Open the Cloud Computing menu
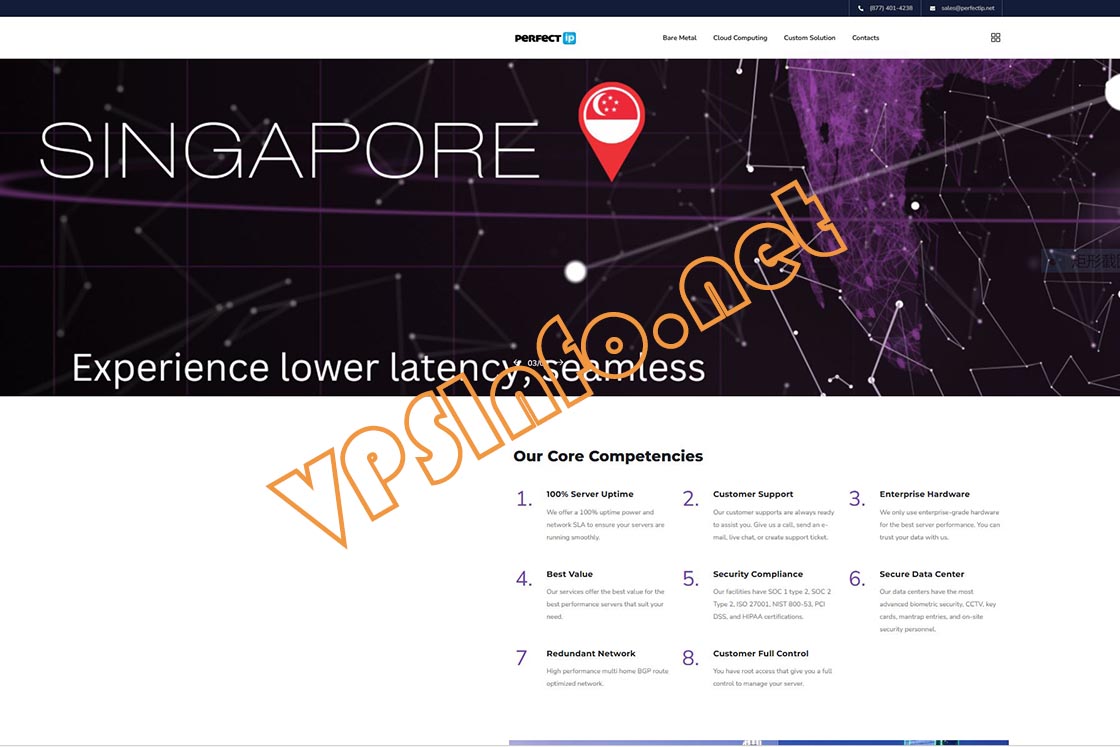The width and height of the screenshot is (1120, 747). click(740, 38)
